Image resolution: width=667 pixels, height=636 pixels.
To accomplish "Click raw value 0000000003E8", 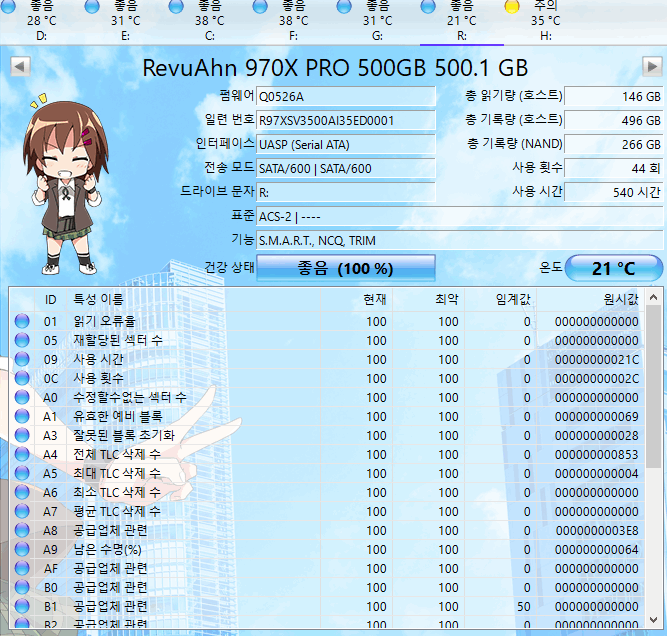I will (597, 530).
